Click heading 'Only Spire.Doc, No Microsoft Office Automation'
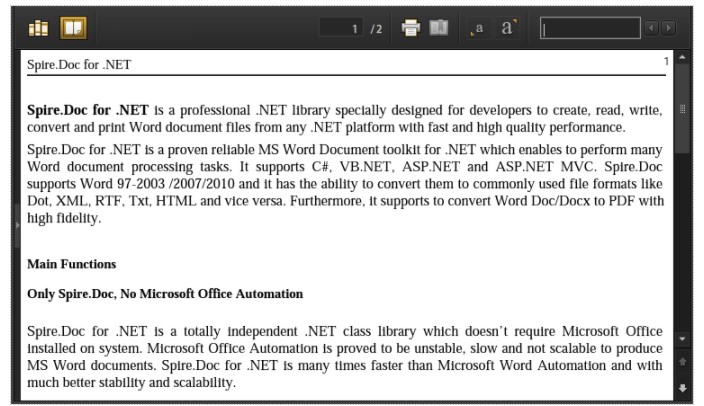704x406 pixels. pyautogui.click(x=165, y=294)
